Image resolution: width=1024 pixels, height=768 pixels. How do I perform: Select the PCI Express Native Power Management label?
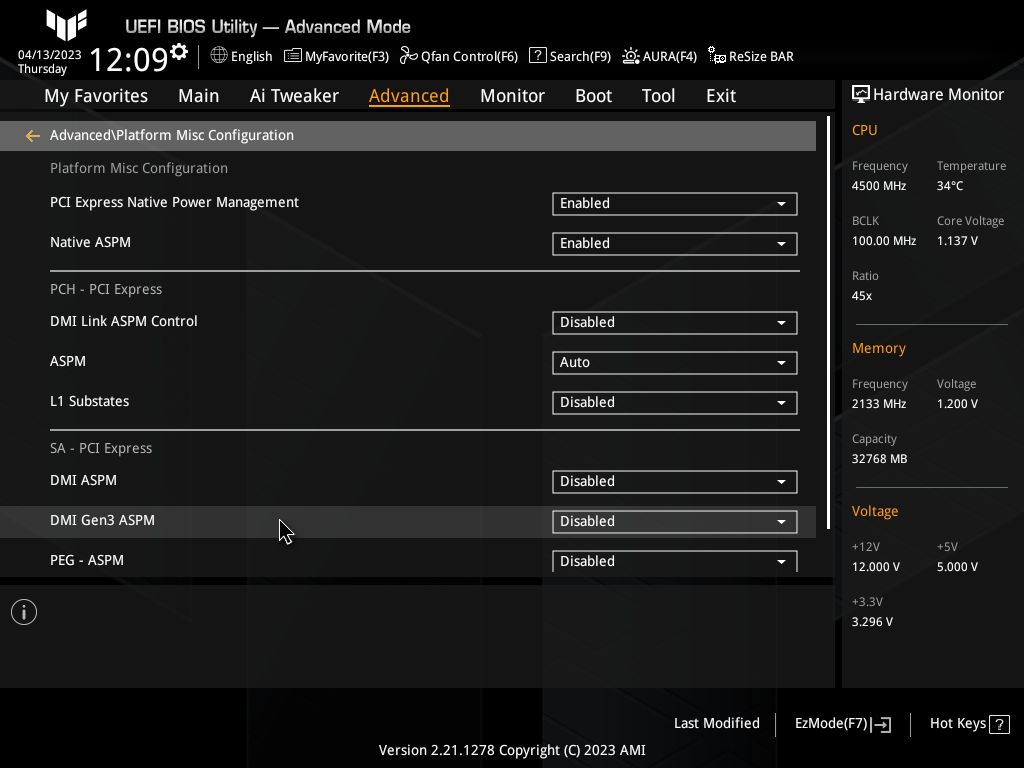click(174, 202)
